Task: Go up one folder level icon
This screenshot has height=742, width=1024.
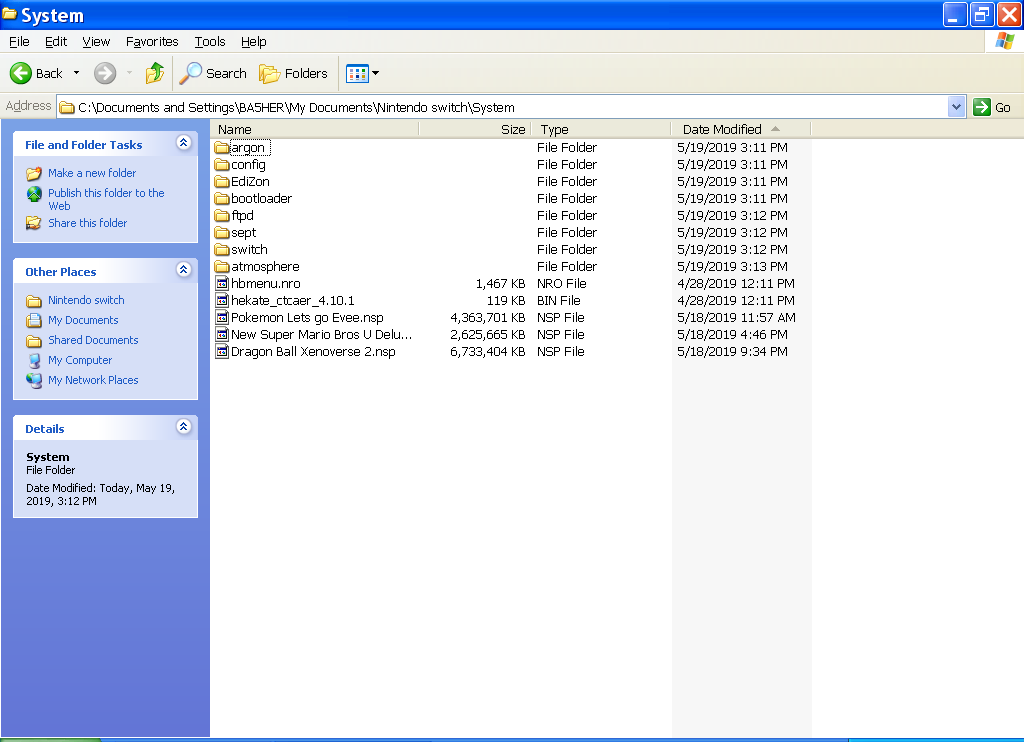Action: tap(155, 73)
